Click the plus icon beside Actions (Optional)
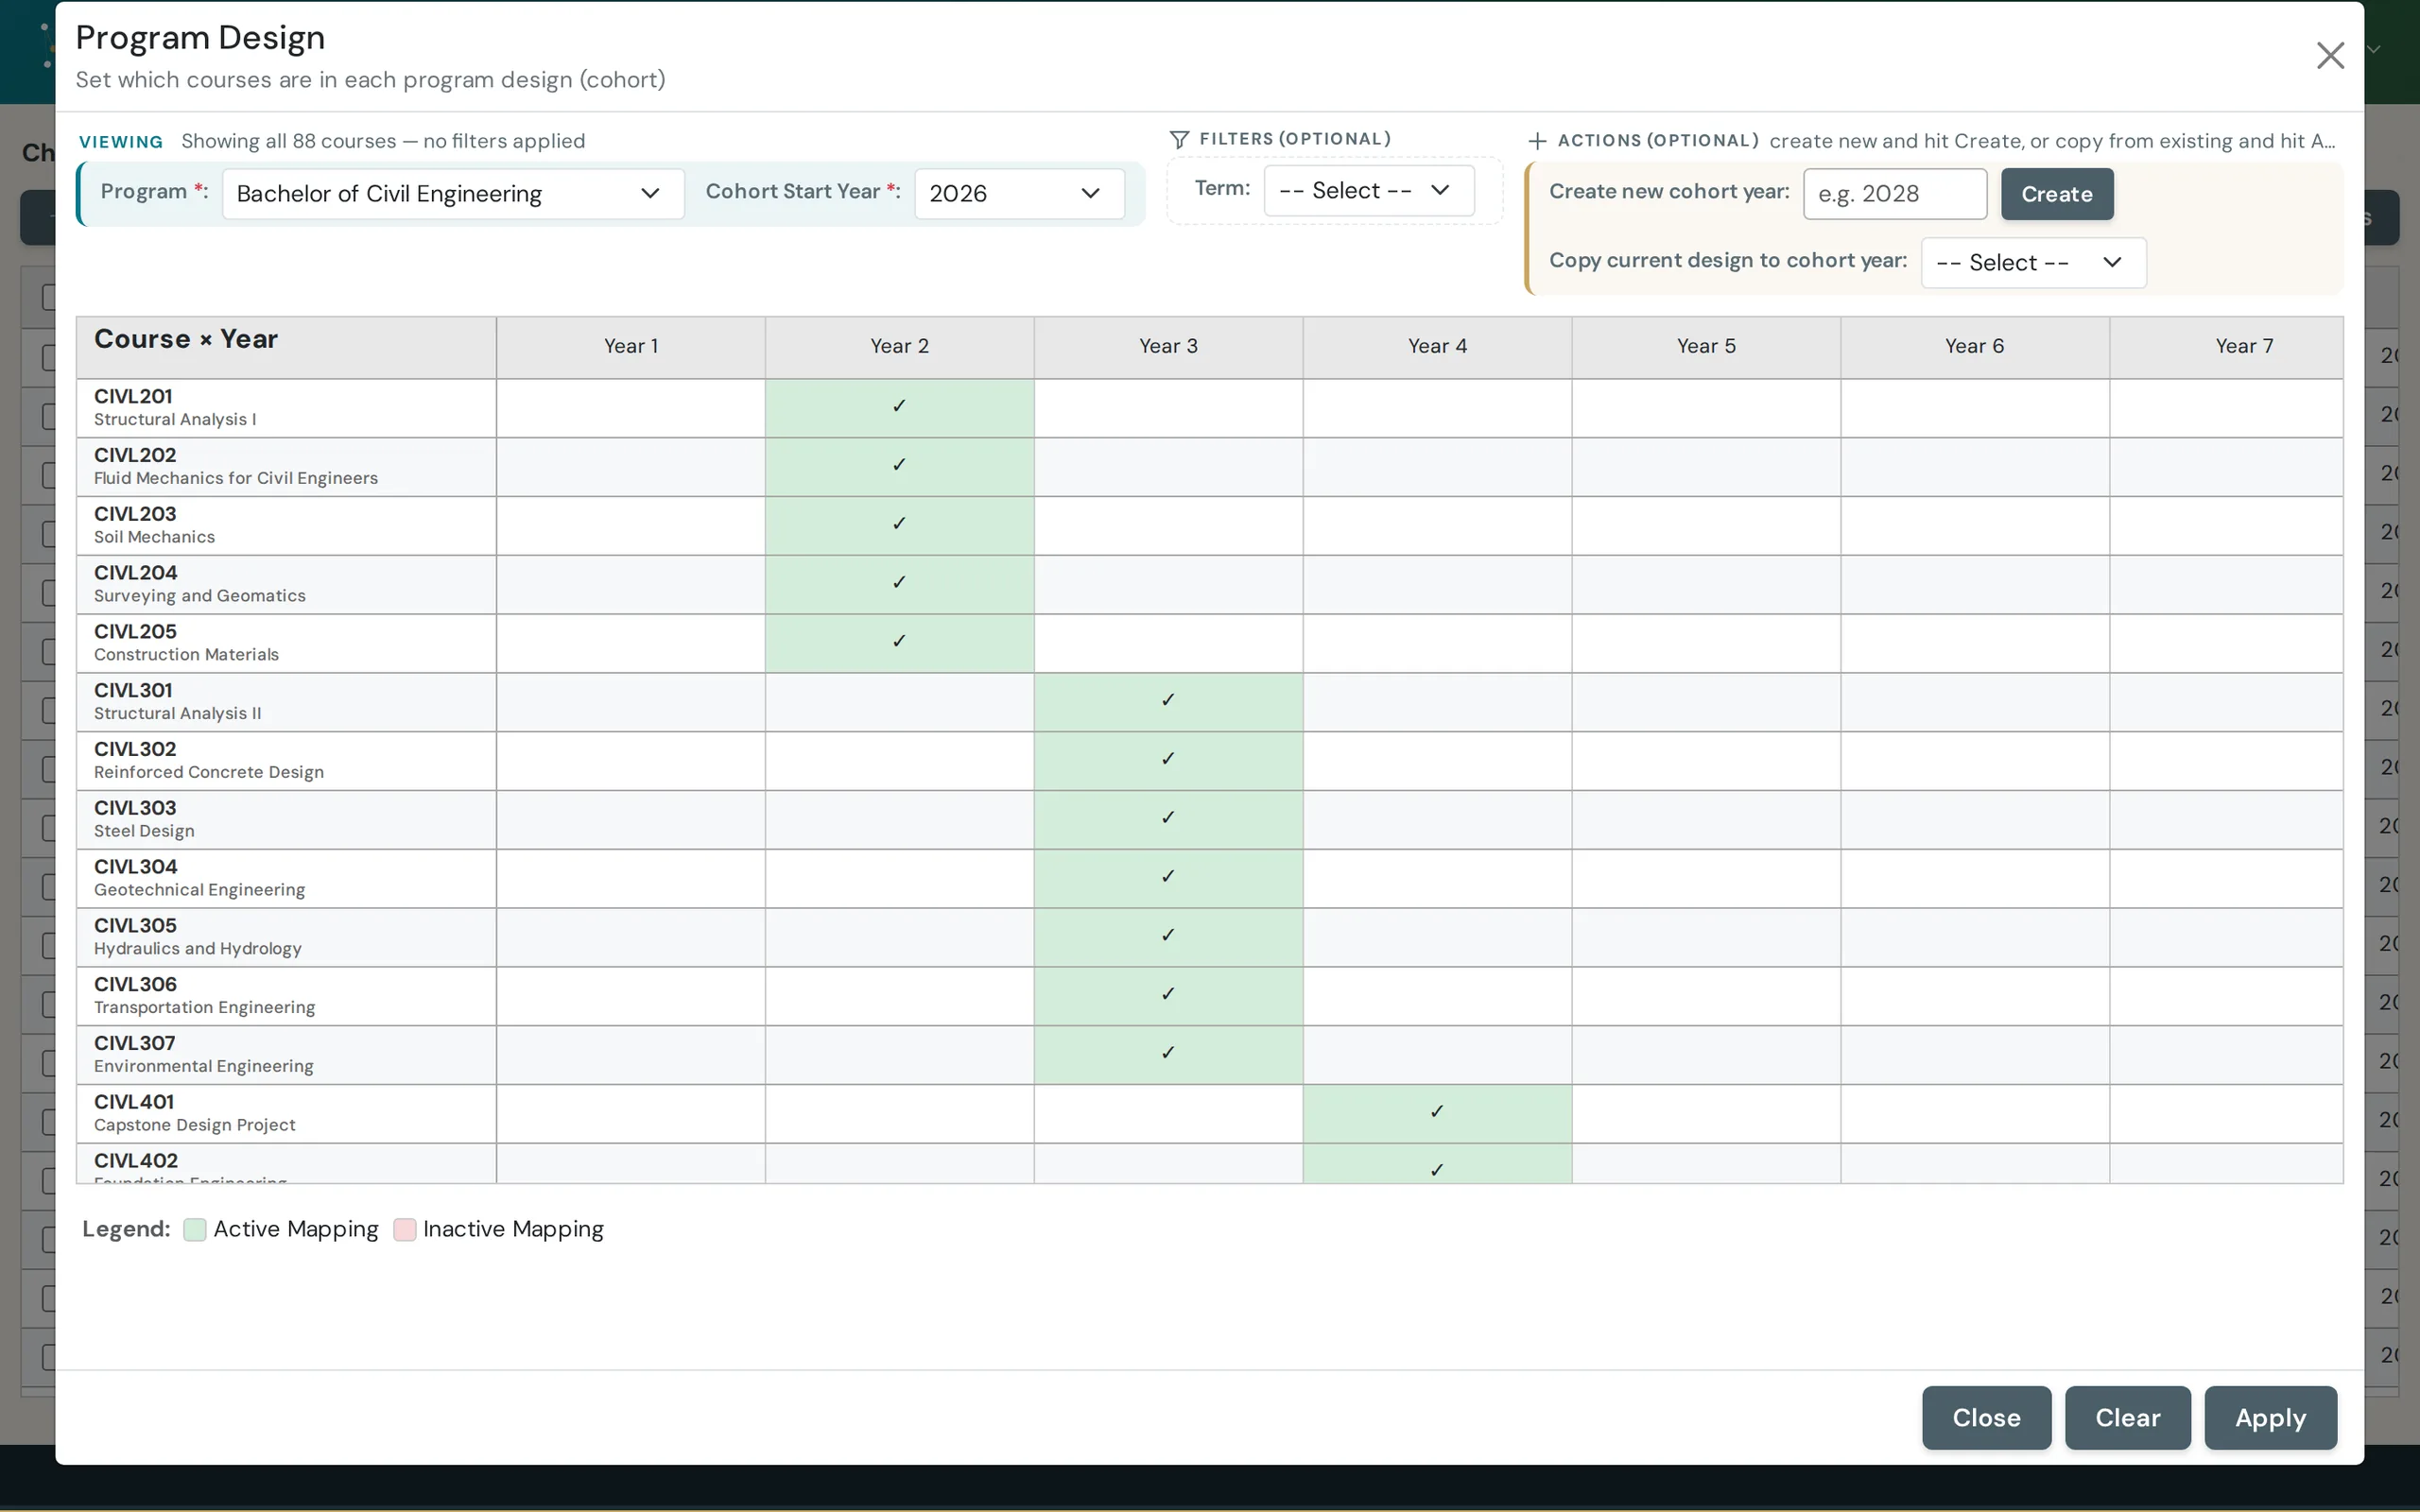The image size is (2420, 1512). [x=1537, y=141]
